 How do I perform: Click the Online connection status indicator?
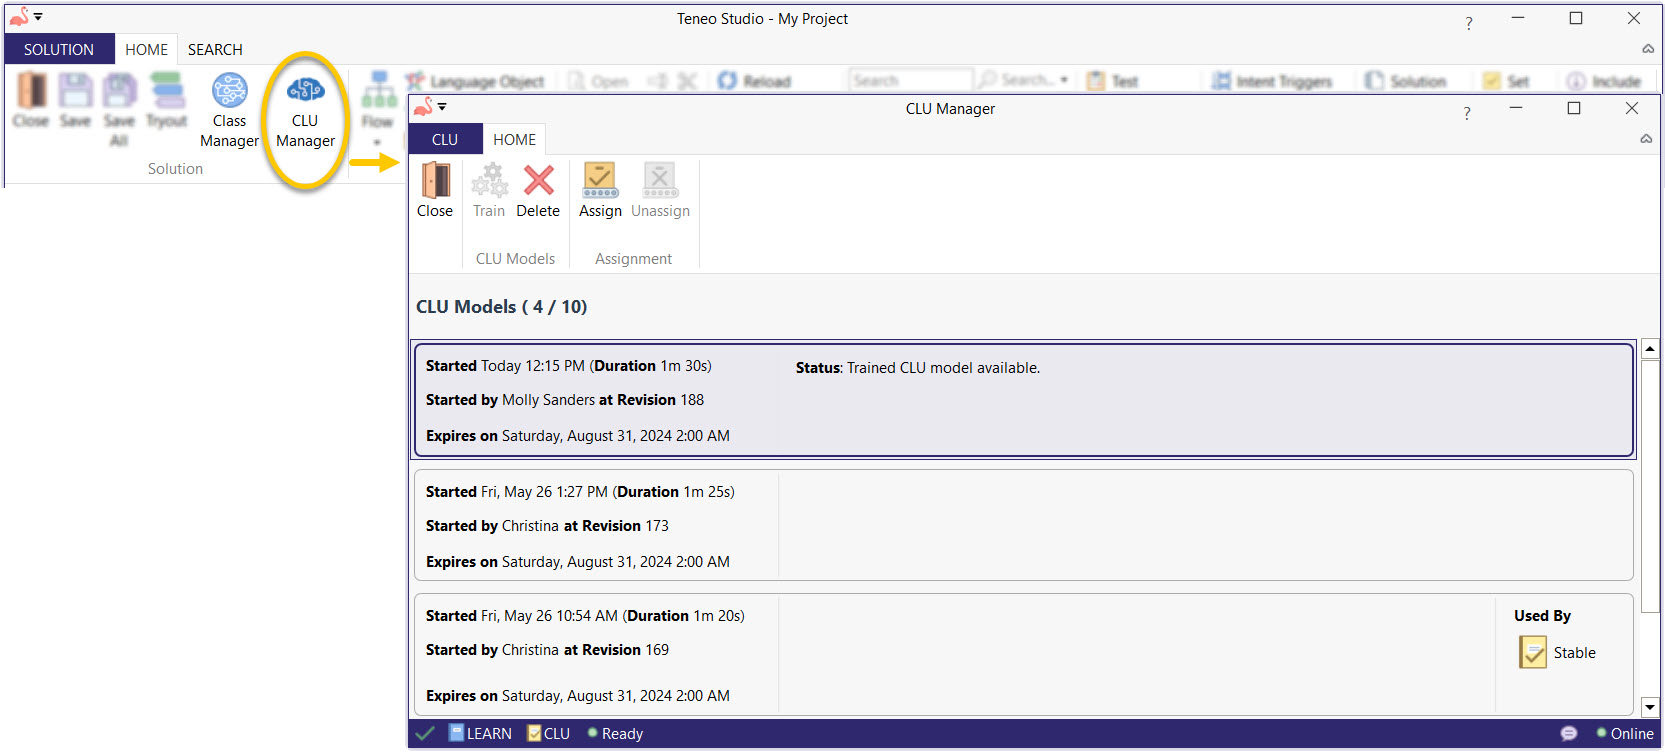point(1625,734)
